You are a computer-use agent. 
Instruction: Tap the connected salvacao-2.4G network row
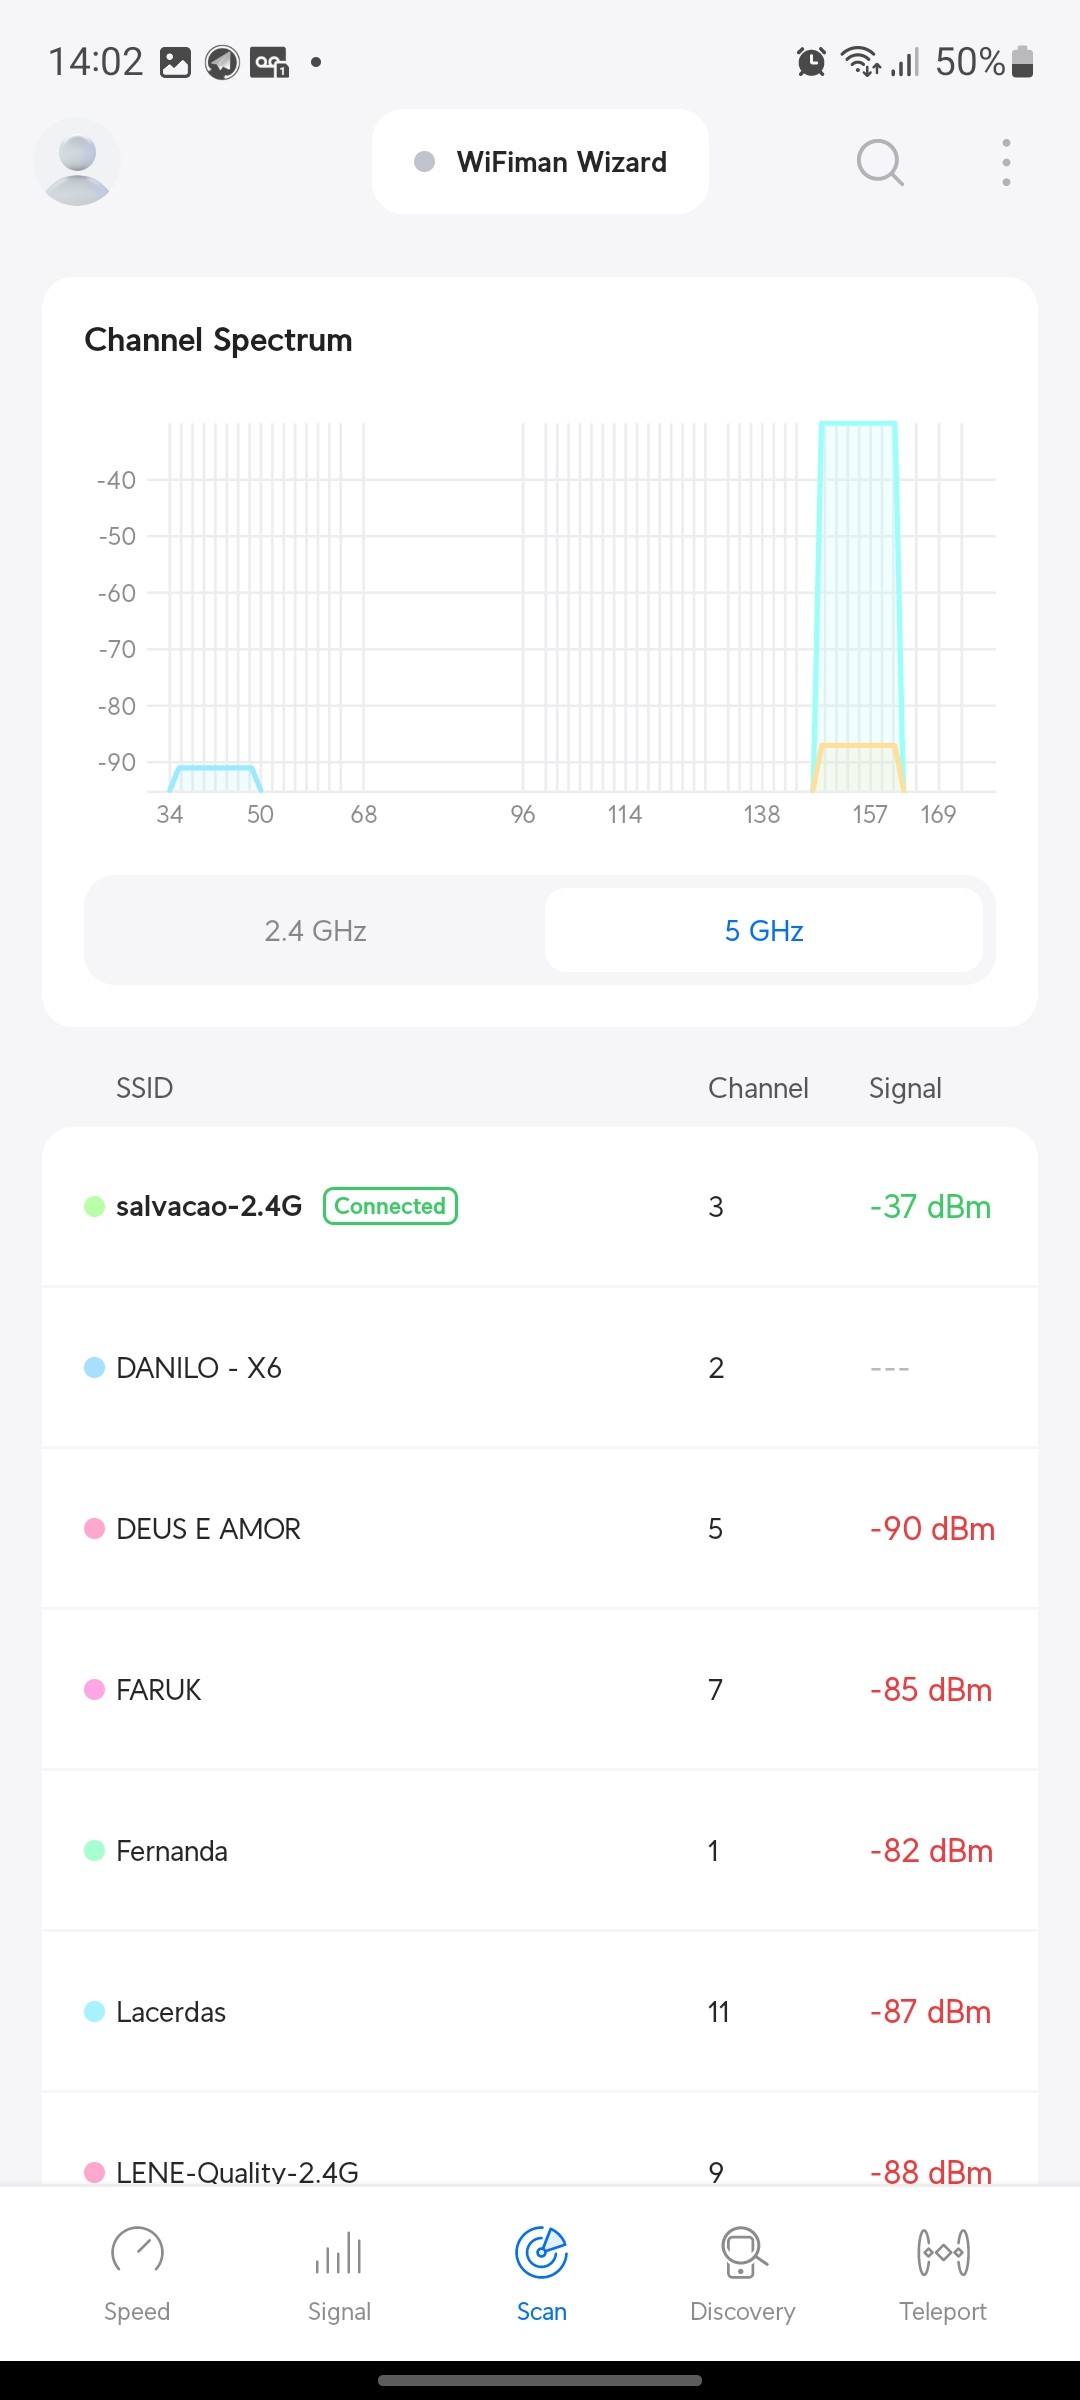coord(540,1207)
